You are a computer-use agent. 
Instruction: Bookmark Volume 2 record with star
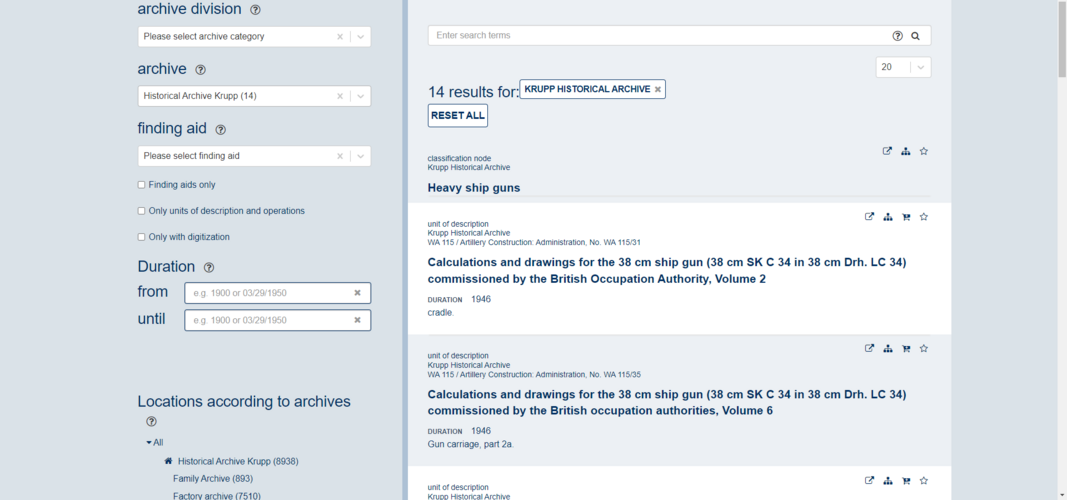click(923, 216)
